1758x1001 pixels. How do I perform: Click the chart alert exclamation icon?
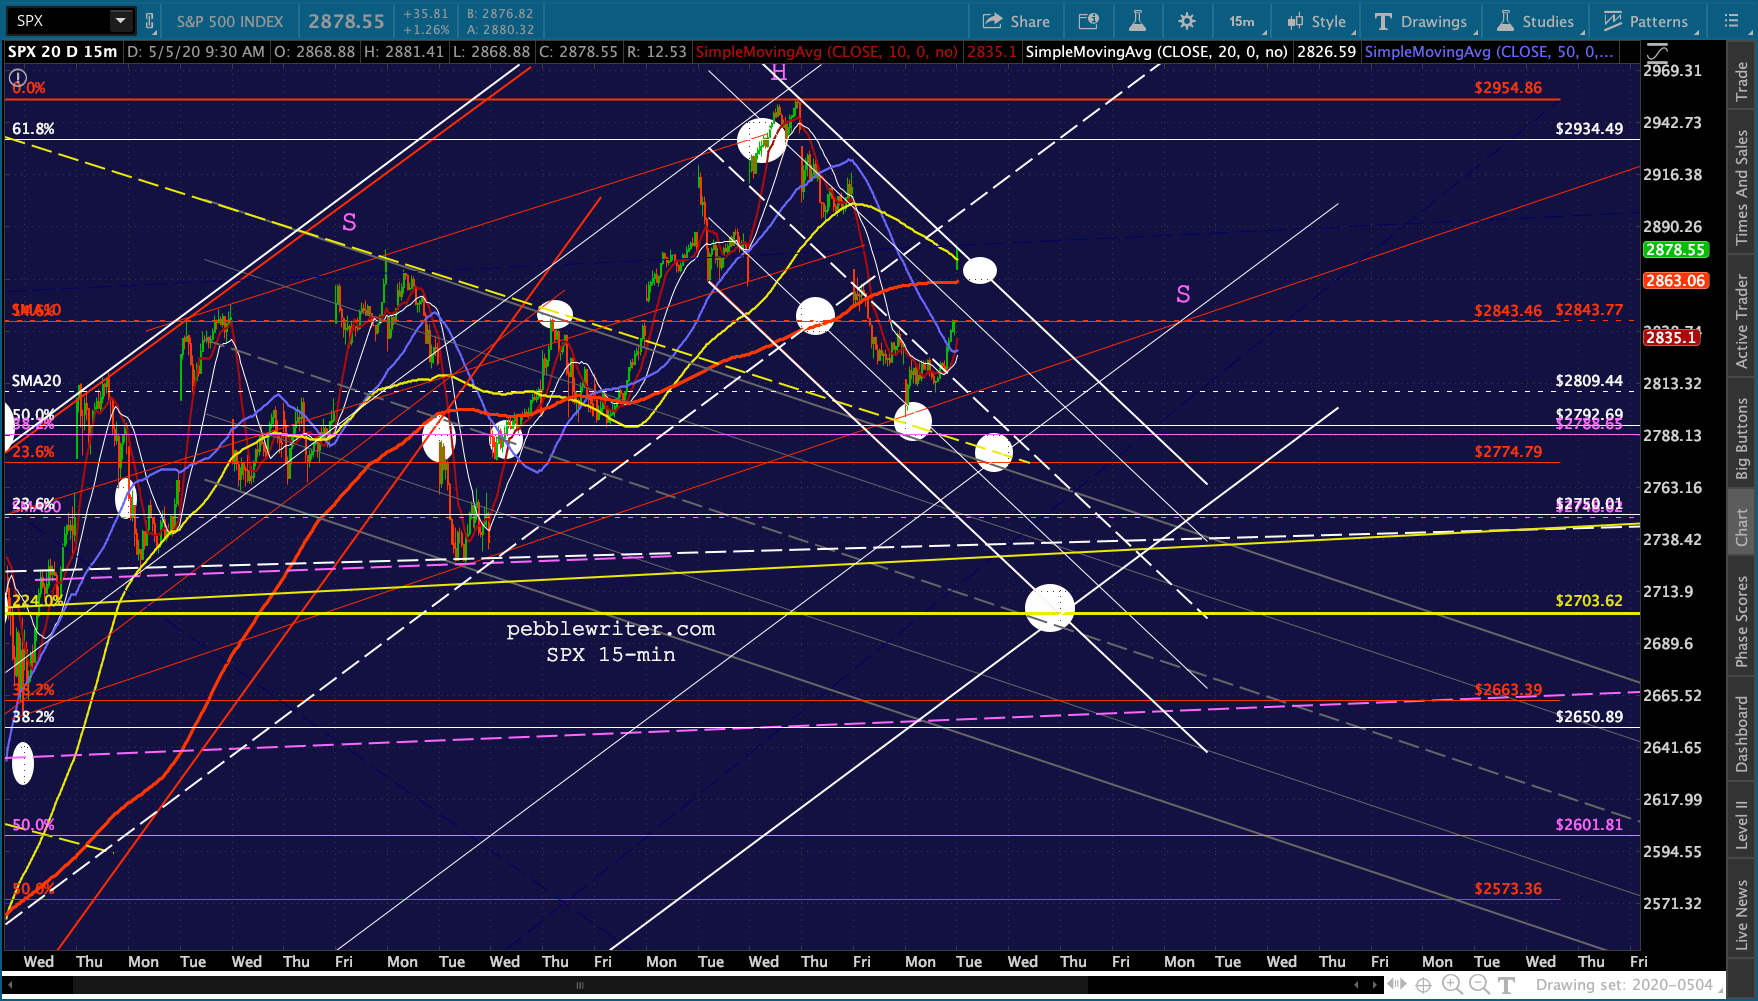(x=17, y=78)
